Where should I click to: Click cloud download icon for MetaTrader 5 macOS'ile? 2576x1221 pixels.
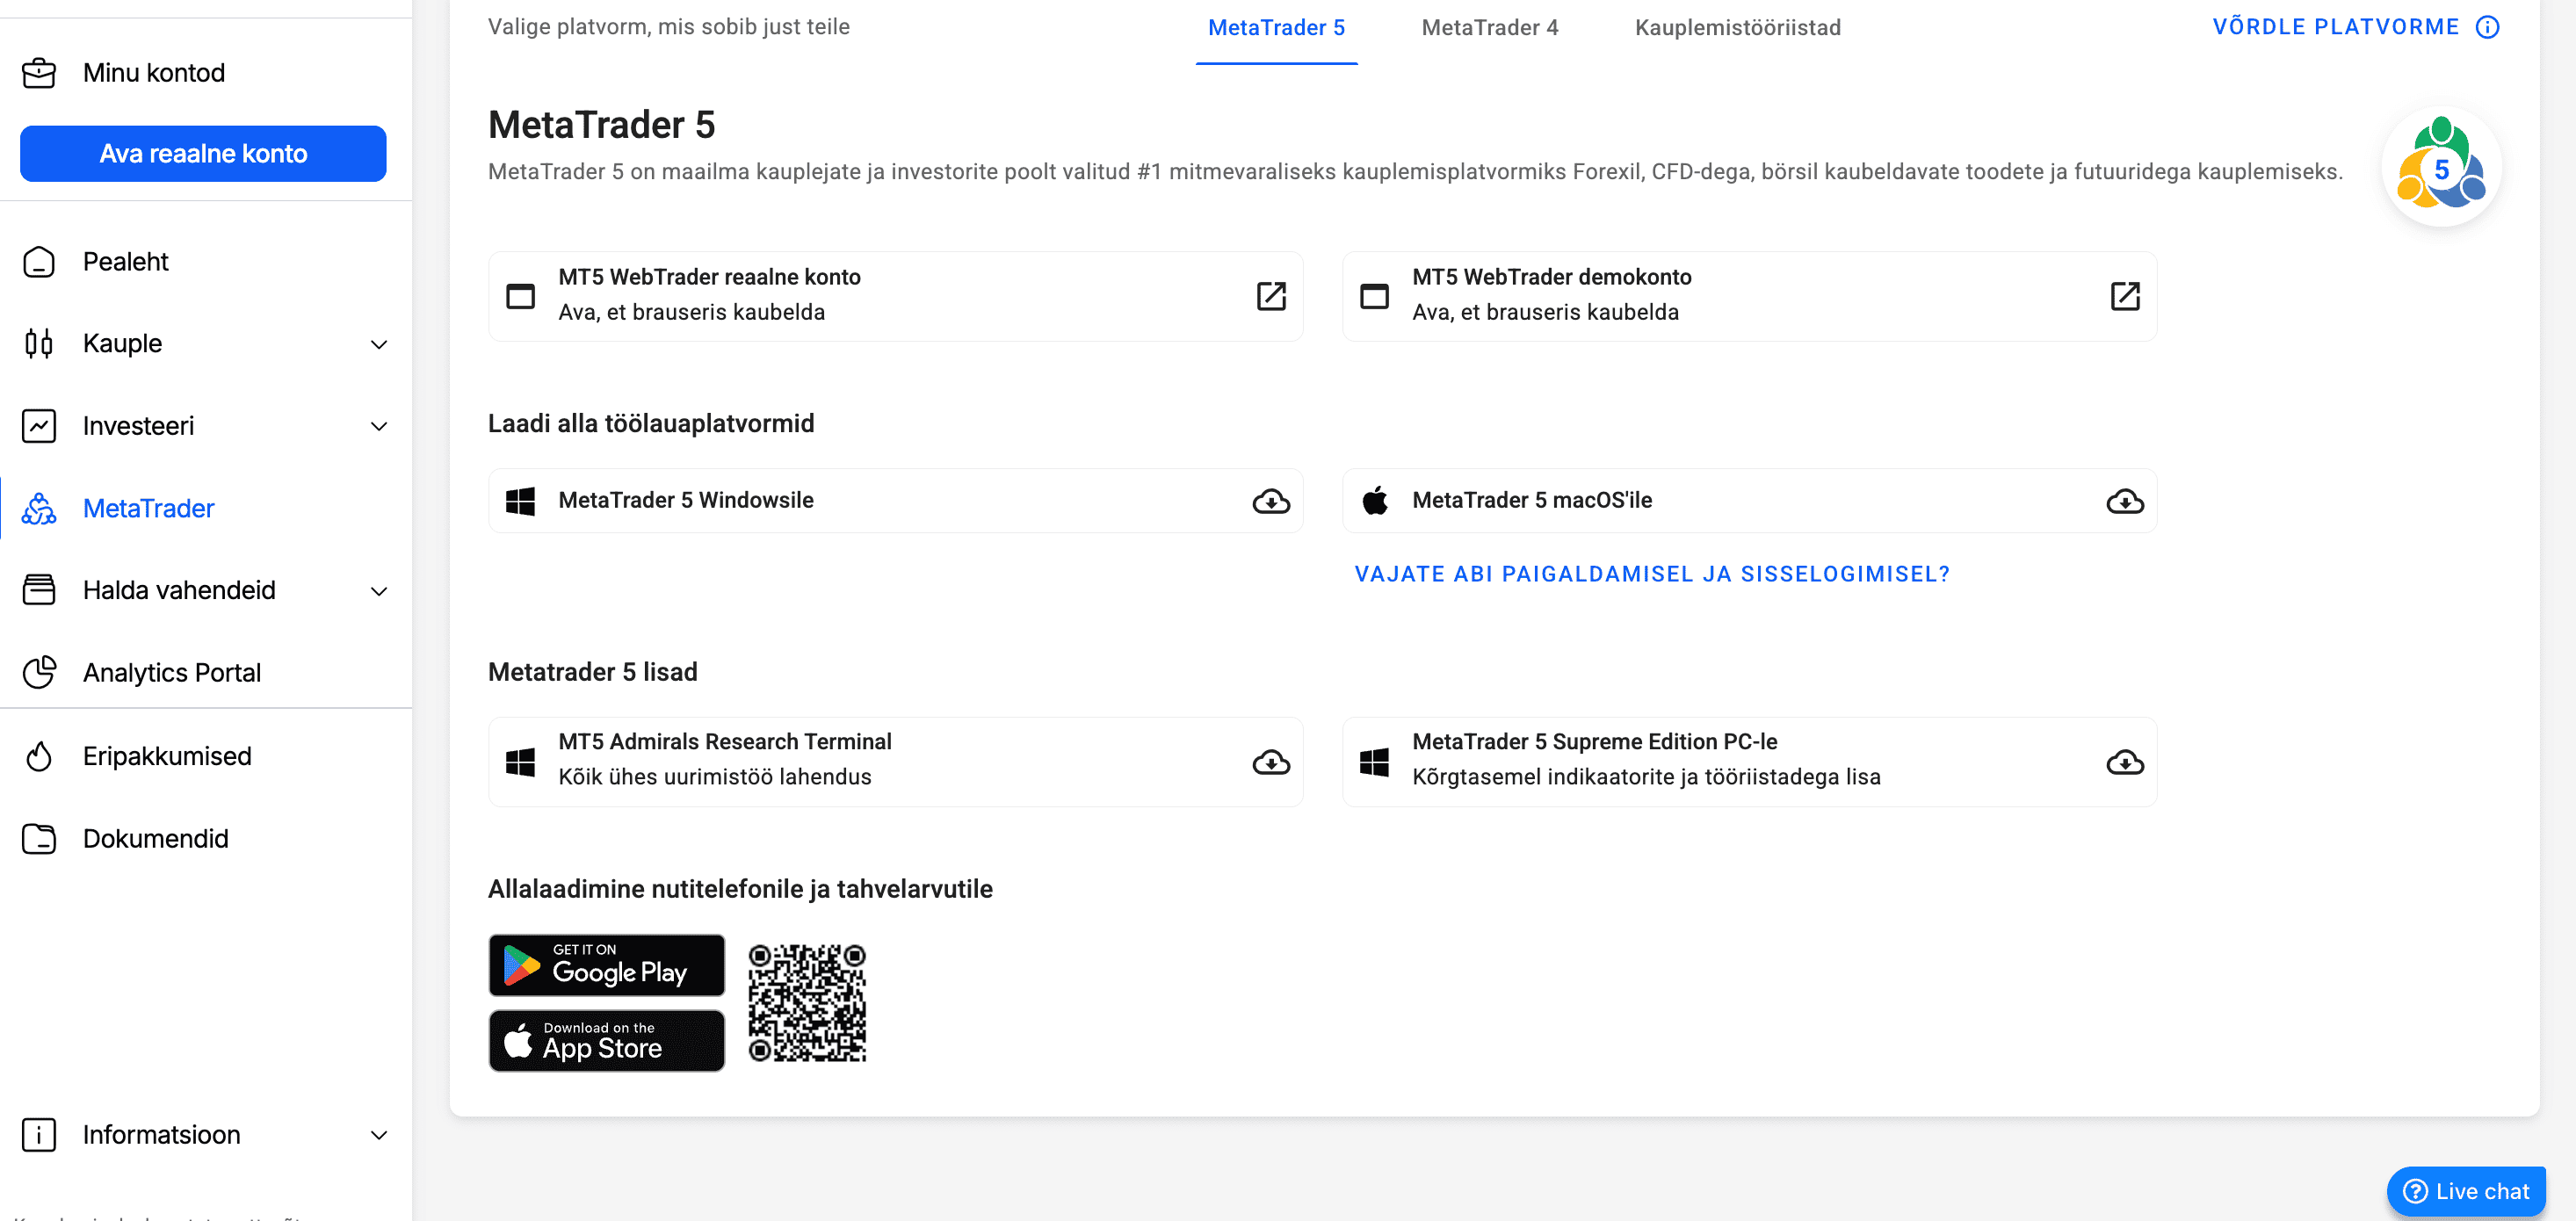2125,501
